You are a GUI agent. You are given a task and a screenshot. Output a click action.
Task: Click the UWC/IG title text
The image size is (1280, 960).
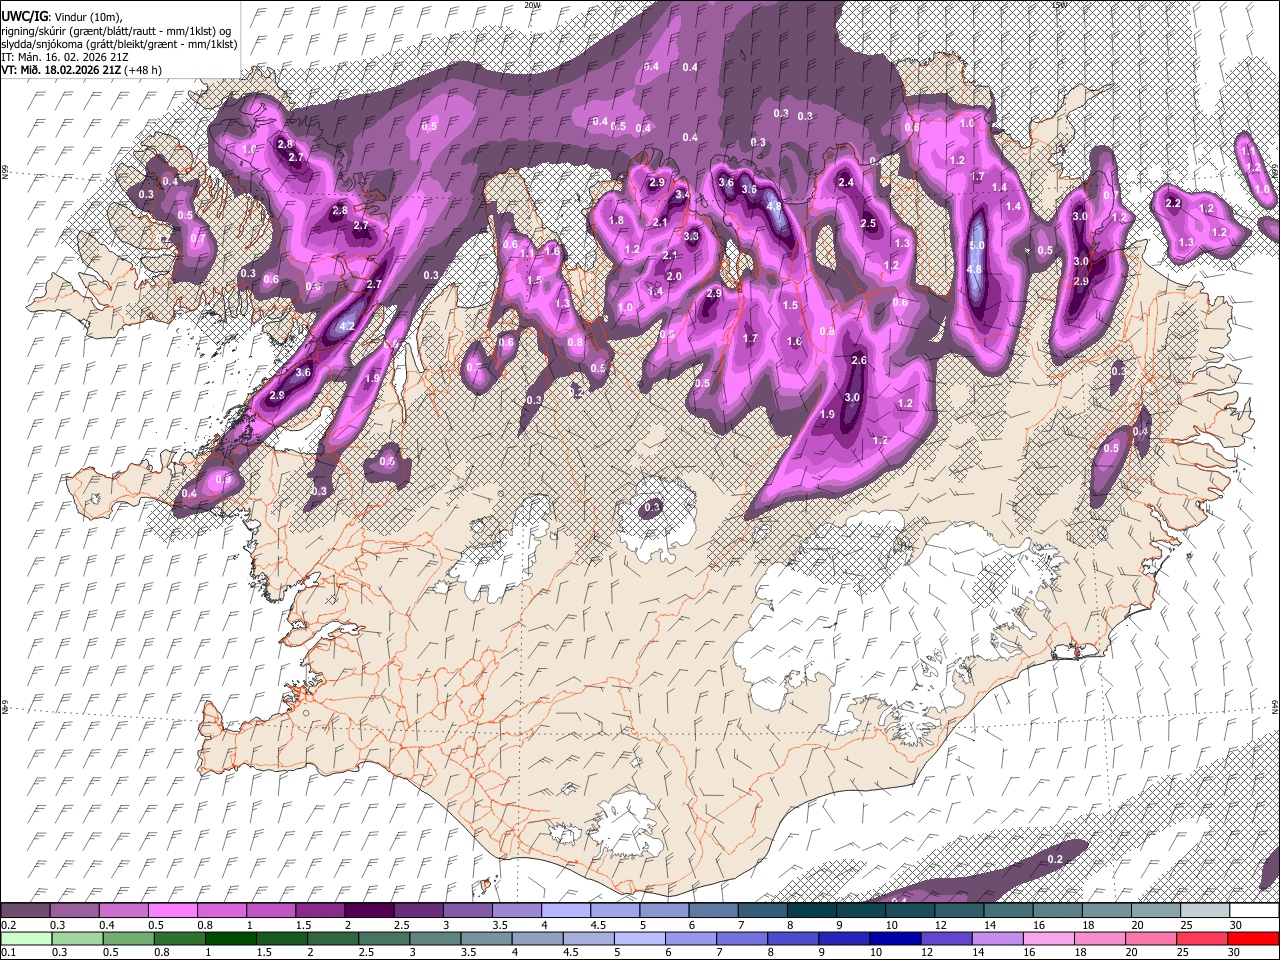(24, 15)
